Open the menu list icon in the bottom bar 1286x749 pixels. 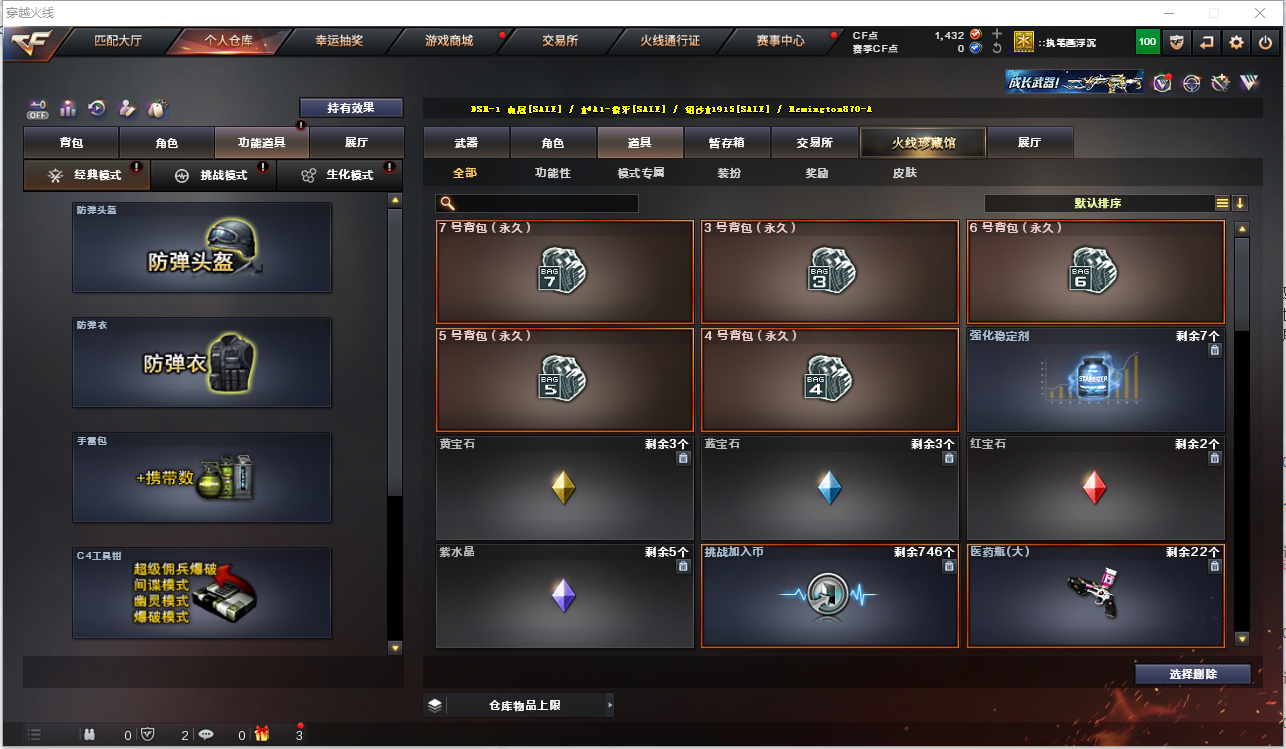pyautogui.click(x=35, y=734)
